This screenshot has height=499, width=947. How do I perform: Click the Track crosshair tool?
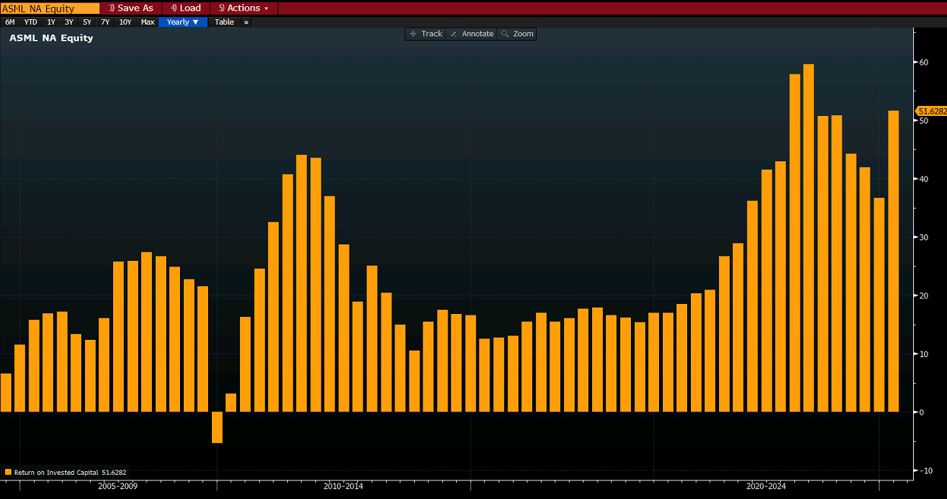(x=426, y=34)
